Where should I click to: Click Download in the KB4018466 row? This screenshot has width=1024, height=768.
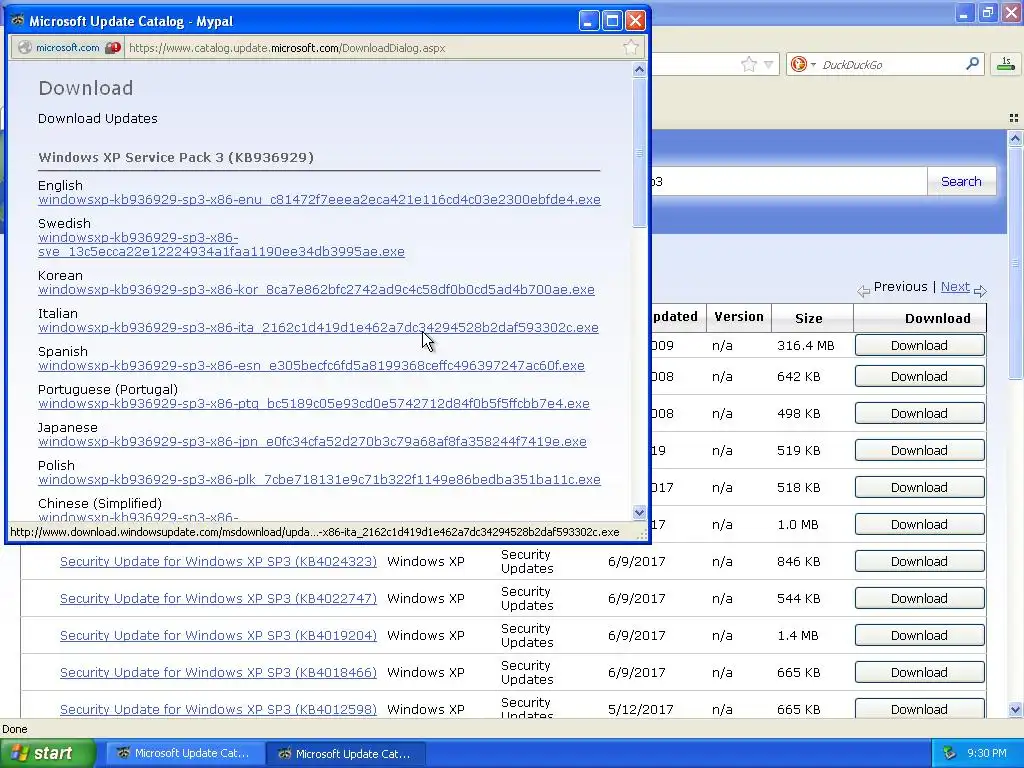click(920, 673)
